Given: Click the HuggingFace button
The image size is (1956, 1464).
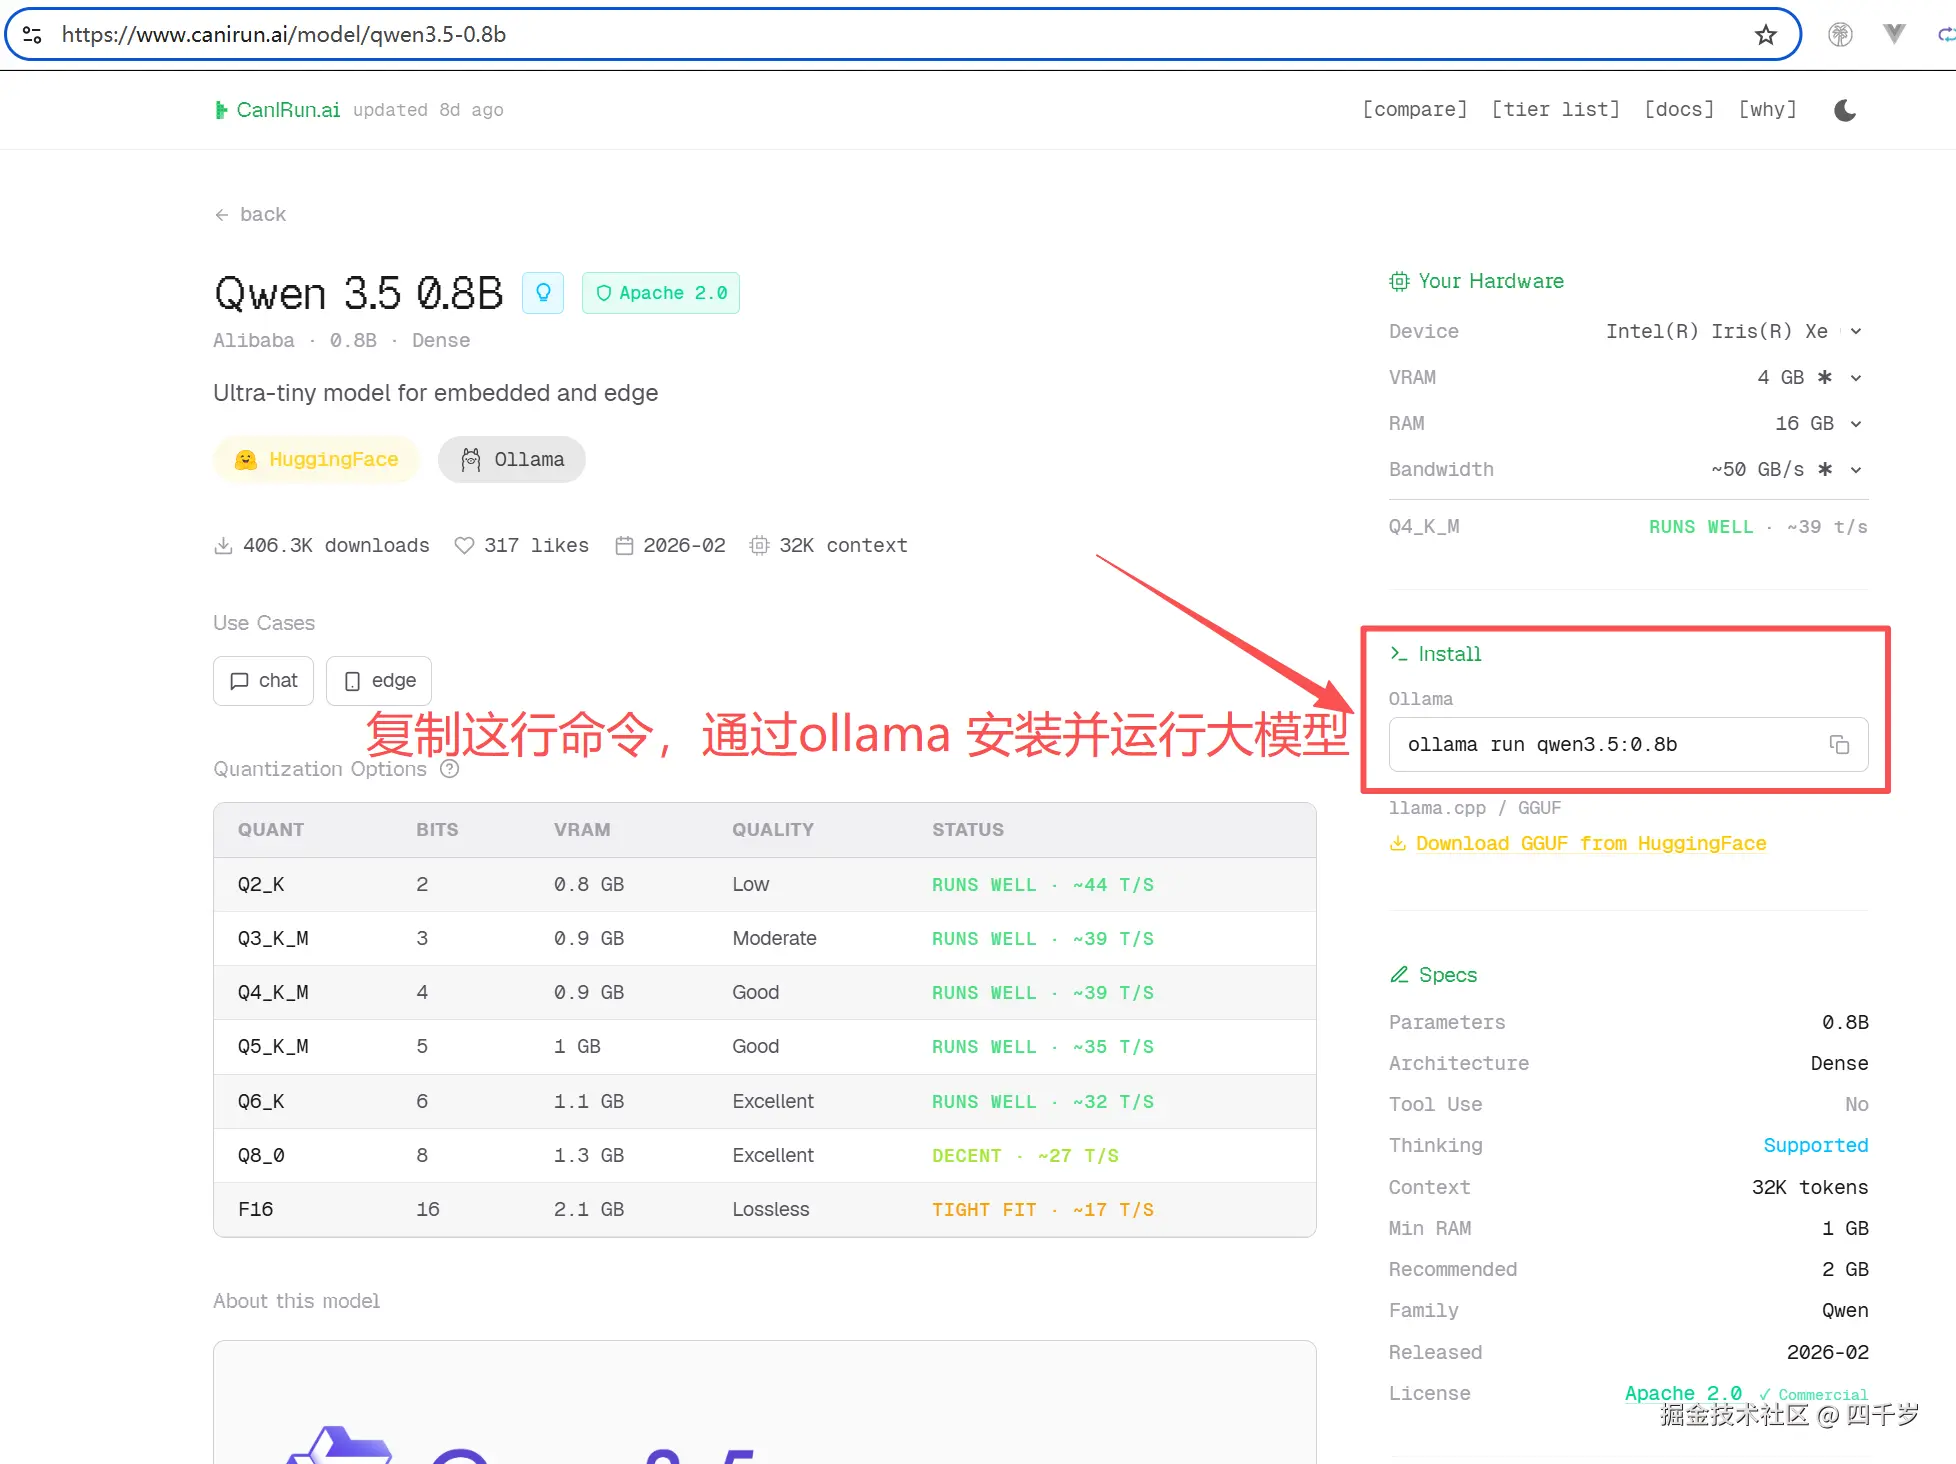Looking at the screenshot, I should [x=316, y=459].
